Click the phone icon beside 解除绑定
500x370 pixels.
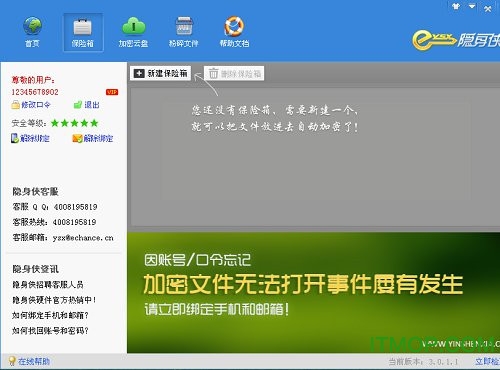pyautogui.click(x=15, y=138)
